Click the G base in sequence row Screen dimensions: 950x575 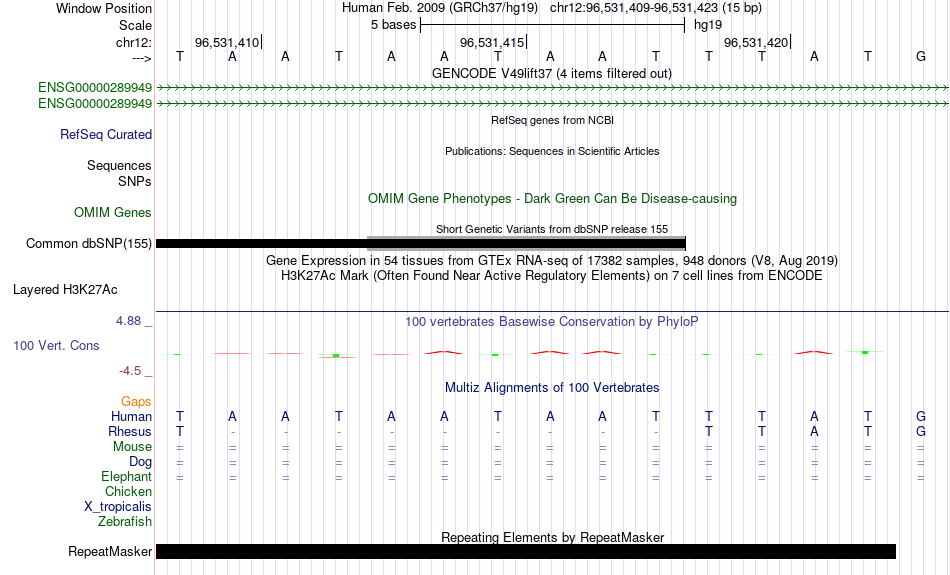coord(921,57)
